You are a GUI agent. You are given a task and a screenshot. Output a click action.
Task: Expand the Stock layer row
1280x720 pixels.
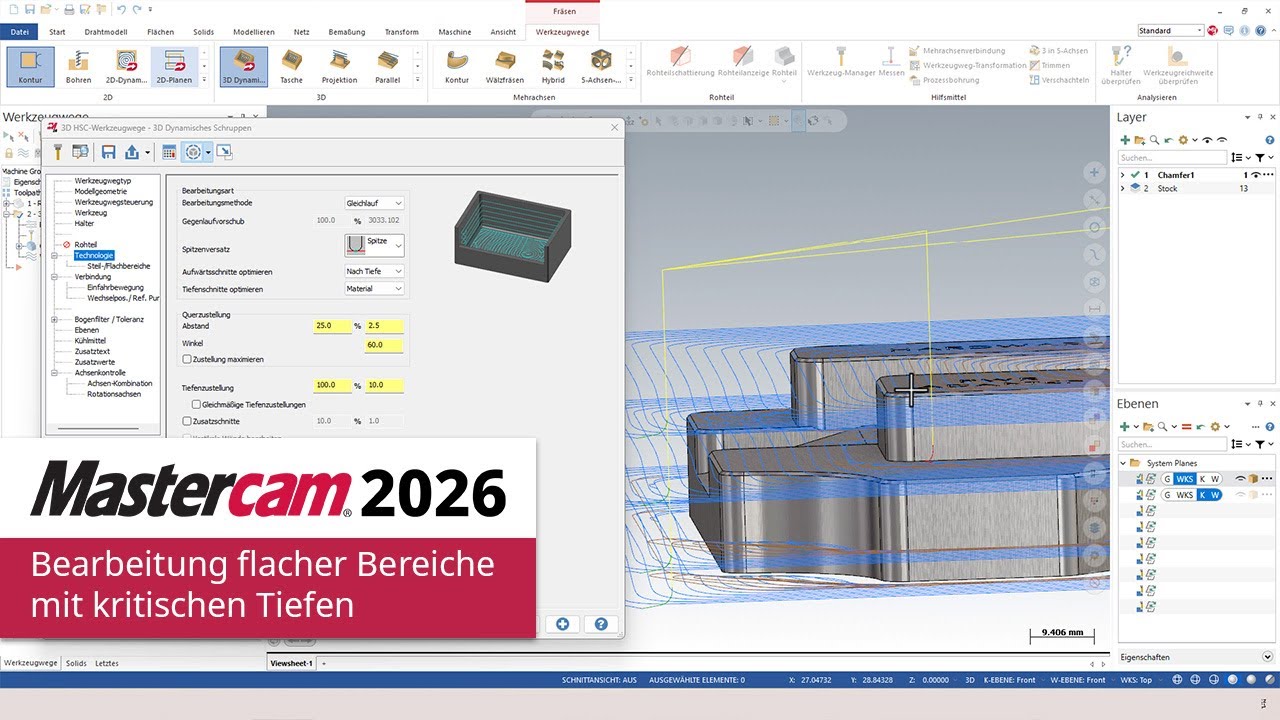(x=1122, y=188)
